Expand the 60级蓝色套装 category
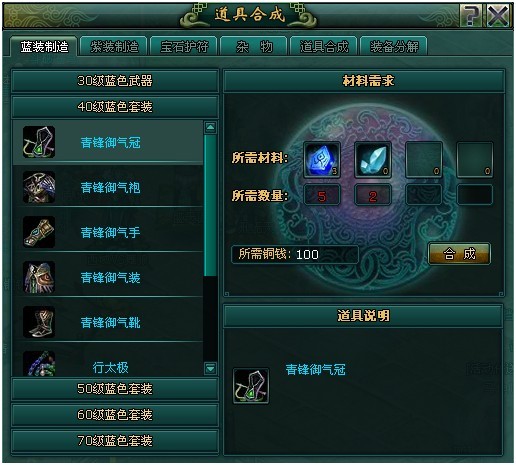Screen dimensions: 516x465 (x=115, y=415)
